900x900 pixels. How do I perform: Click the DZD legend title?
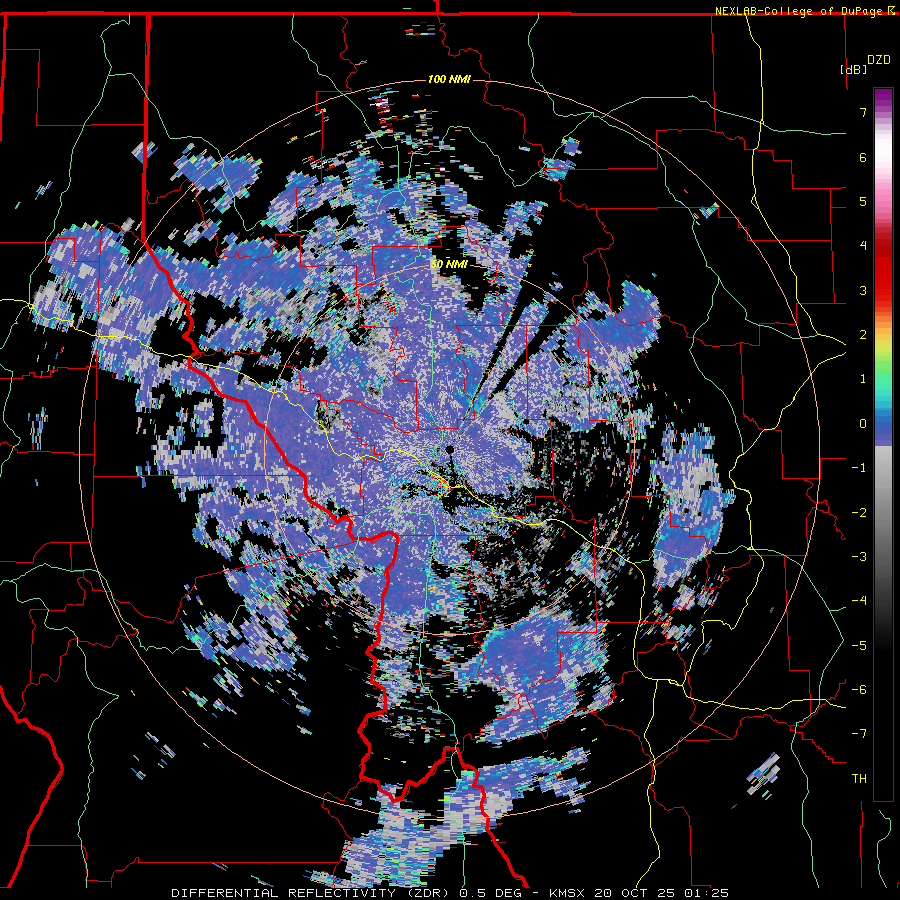tap(878, 60)
